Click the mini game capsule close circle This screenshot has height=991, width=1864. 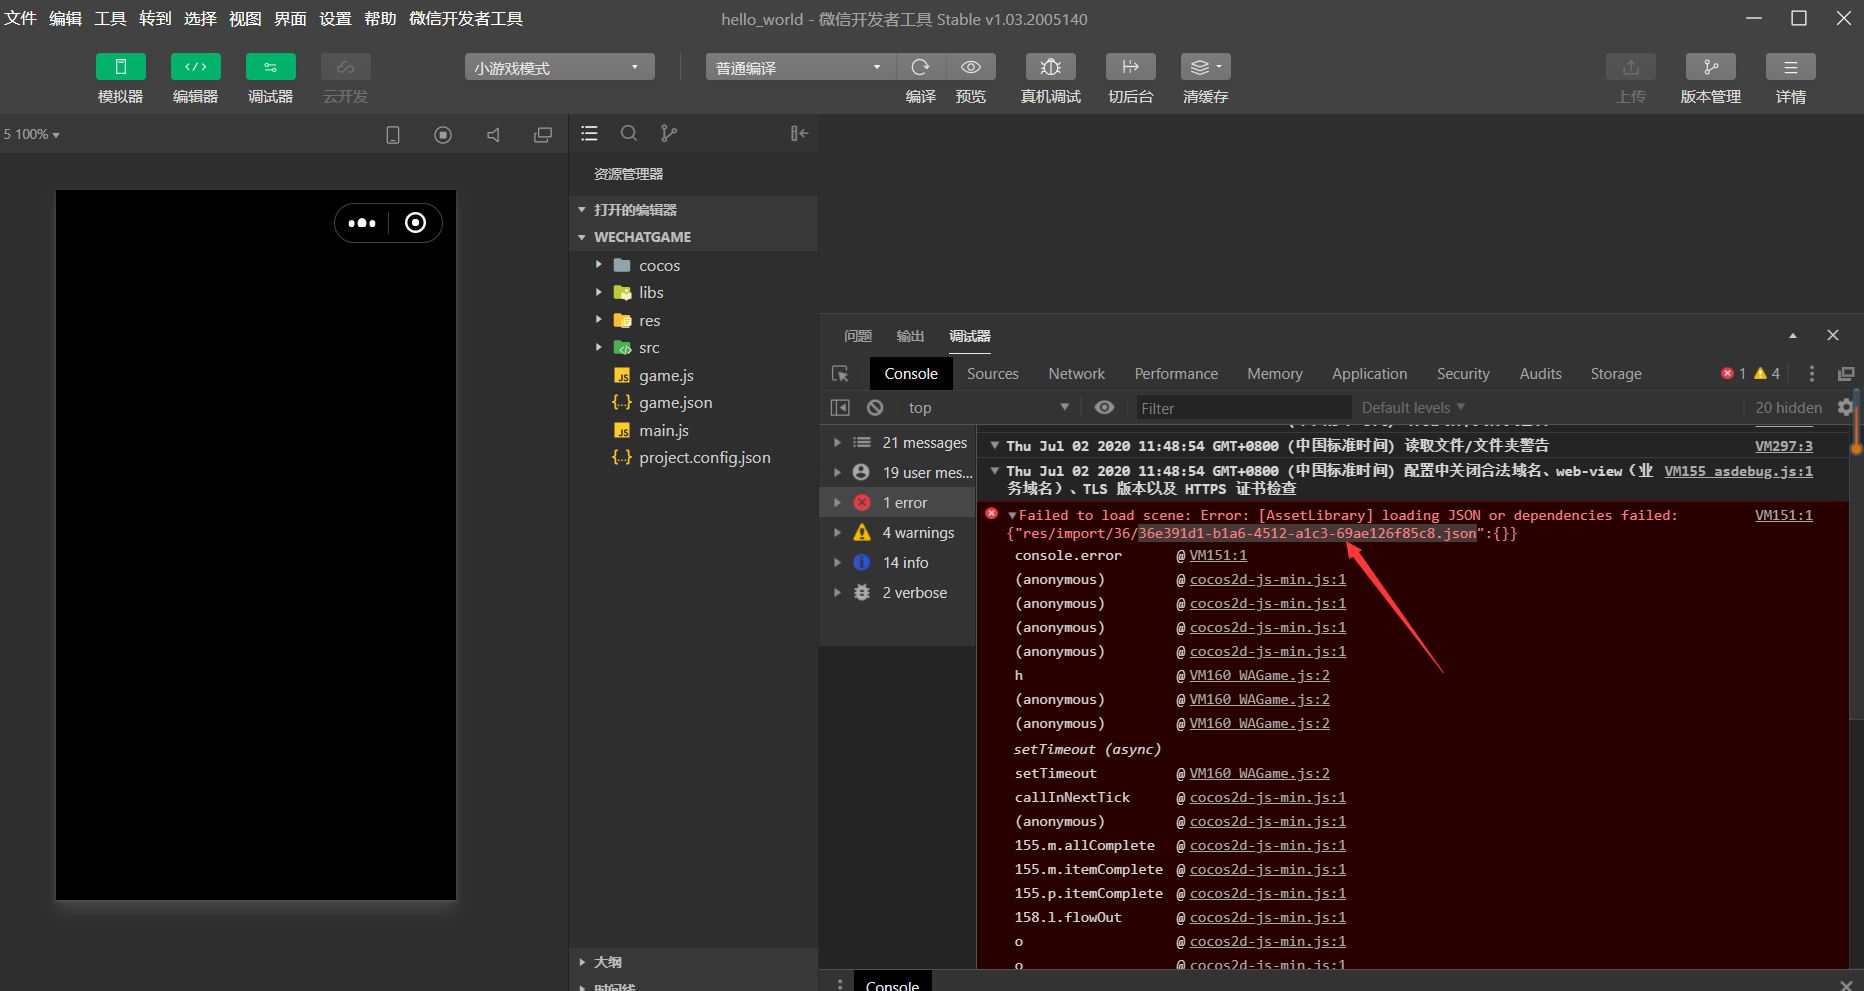[415, 223]
